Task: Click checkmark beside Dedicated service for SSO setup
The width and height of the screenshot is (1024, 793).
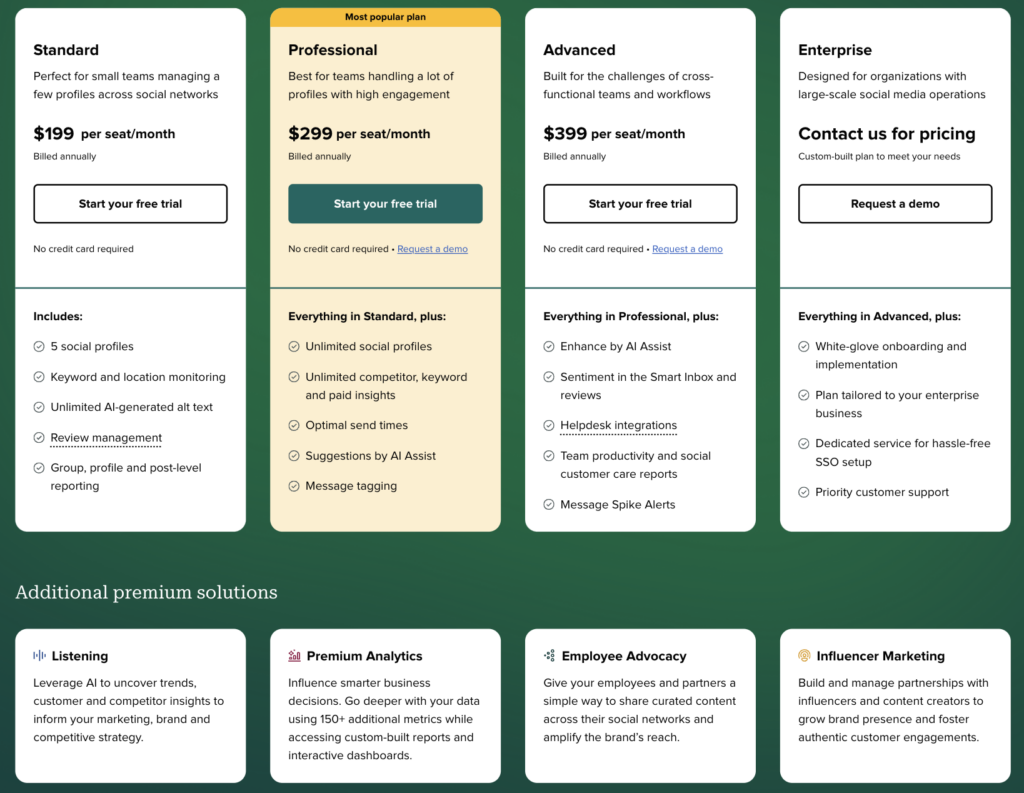Action: [x=804, y=444]
